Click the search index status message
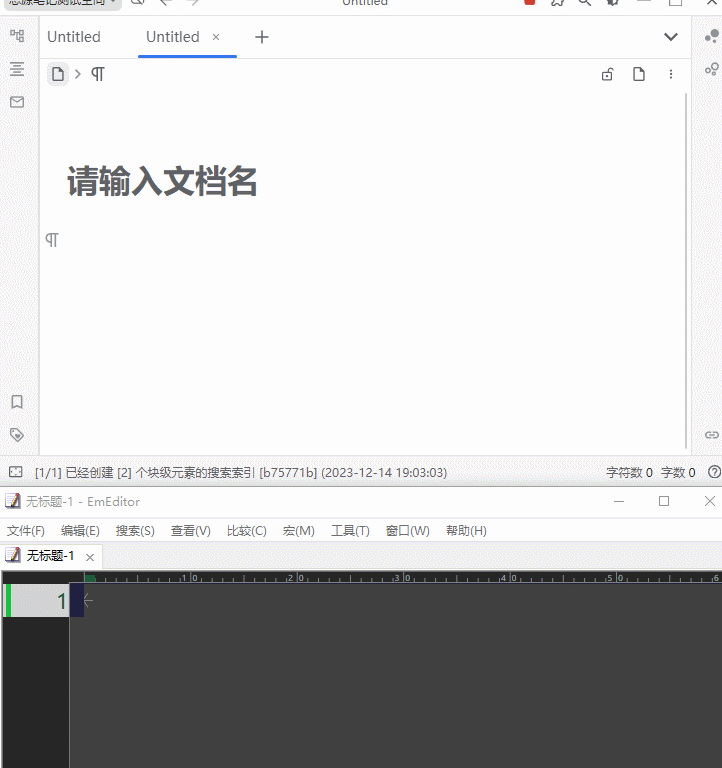 (x=241, y=473)
